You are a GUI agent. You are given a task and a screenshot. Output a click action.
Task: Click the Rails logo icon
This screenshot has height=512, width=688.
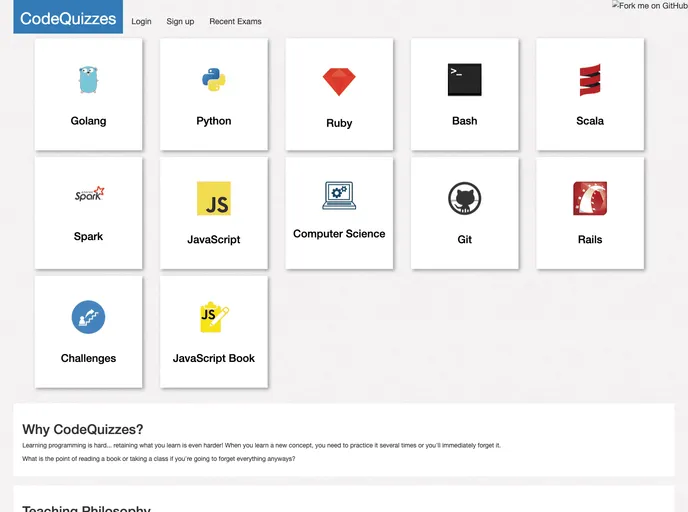[590, 198]
